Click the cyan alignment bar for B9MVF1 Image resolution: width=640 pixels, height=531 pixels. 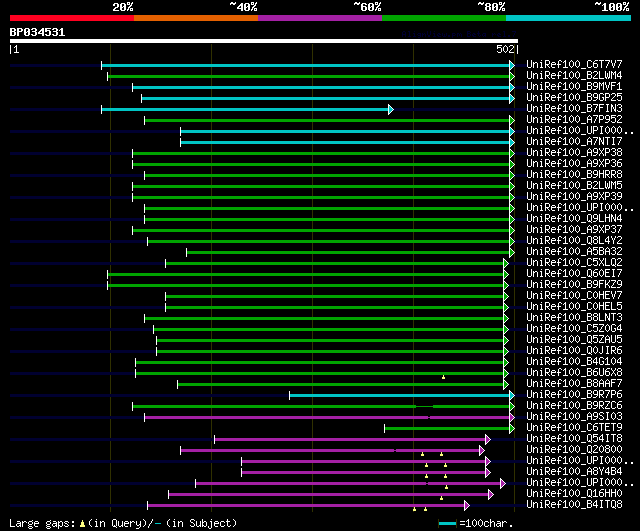point(321,87)
